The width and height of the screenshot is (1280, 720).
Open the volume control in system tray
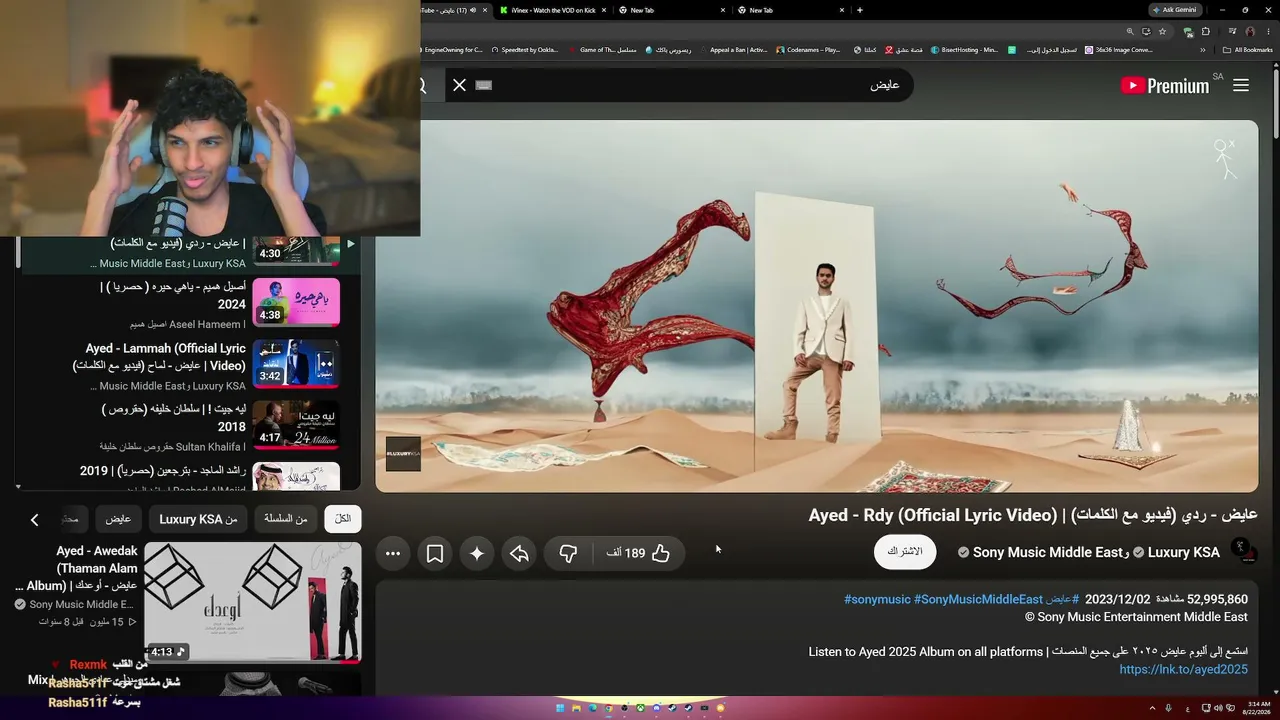pos(1217,708)
